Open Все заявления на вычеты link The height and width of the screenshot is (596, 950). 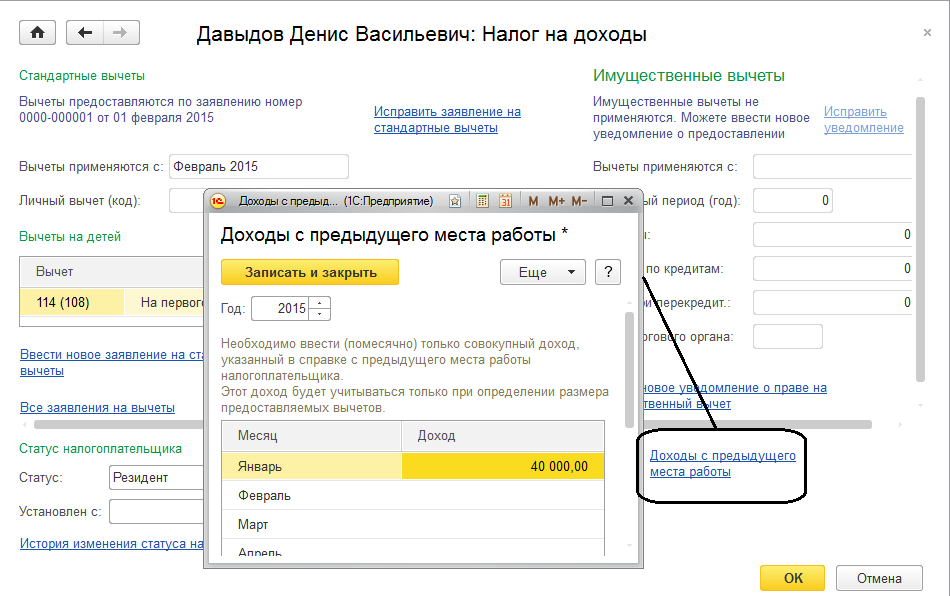pyautogui.click(x=98, y=408)
